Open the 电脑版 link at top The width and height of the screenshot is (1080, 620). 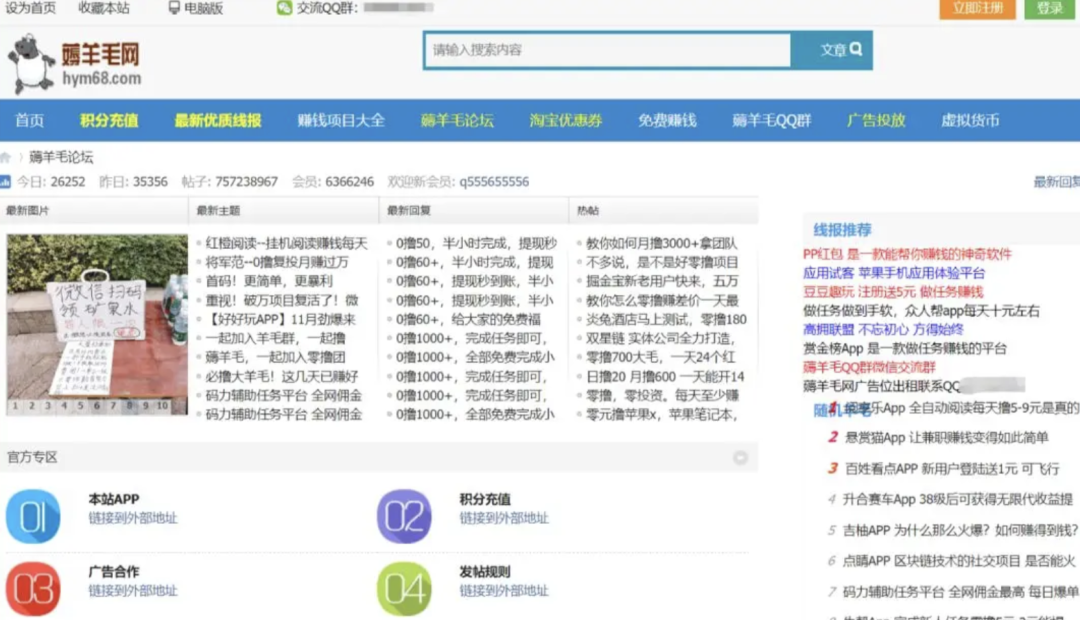196,8
